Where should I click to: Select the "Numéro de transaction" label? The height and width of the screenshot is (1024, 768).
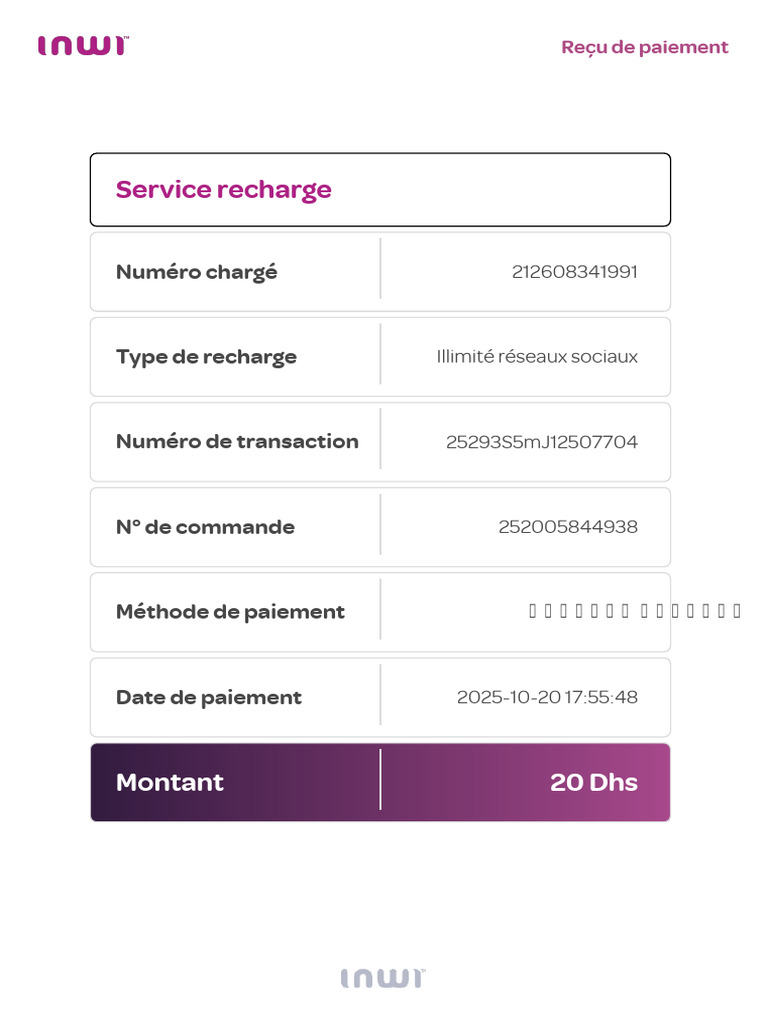coord(237,441)
